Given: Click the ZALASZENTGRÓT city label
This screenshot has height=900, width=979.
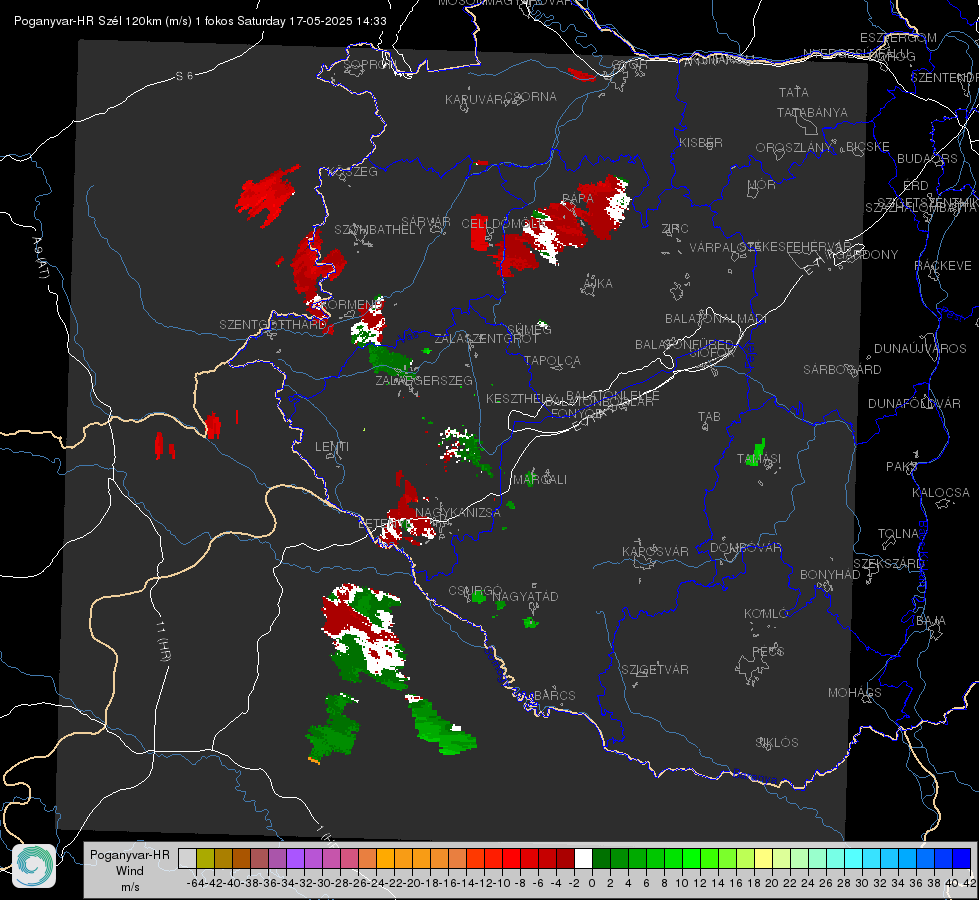Looking at the screenshot, I should pos(486,339).
